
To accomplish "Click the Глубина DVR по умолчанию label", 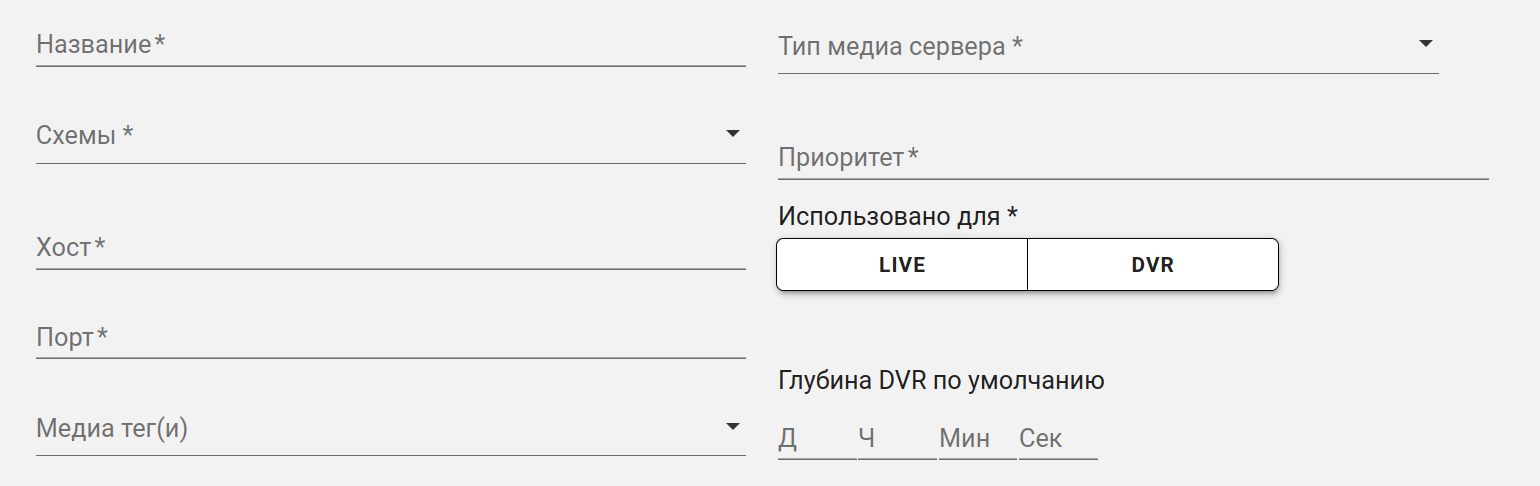I will point(940,381).
